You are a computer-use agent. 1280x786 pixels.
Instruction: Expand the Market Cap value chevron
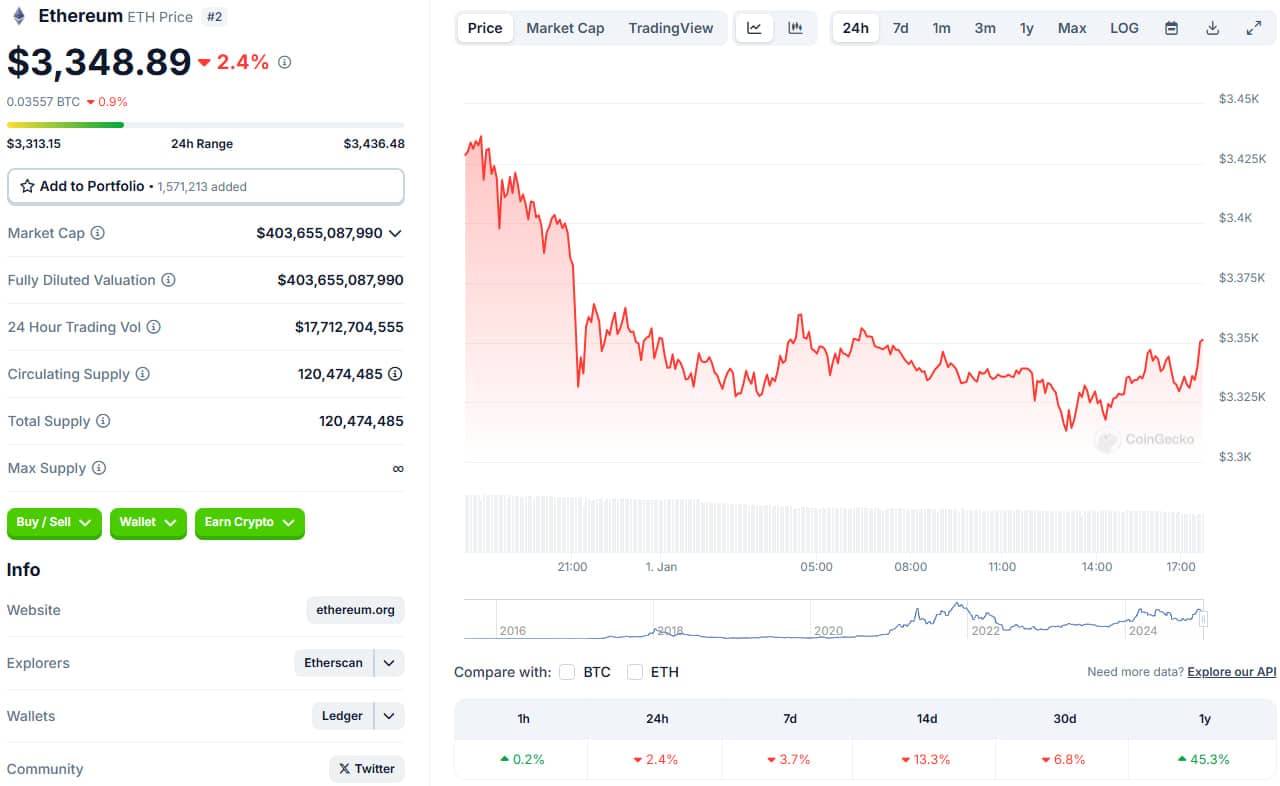click(x=395, y=233)
